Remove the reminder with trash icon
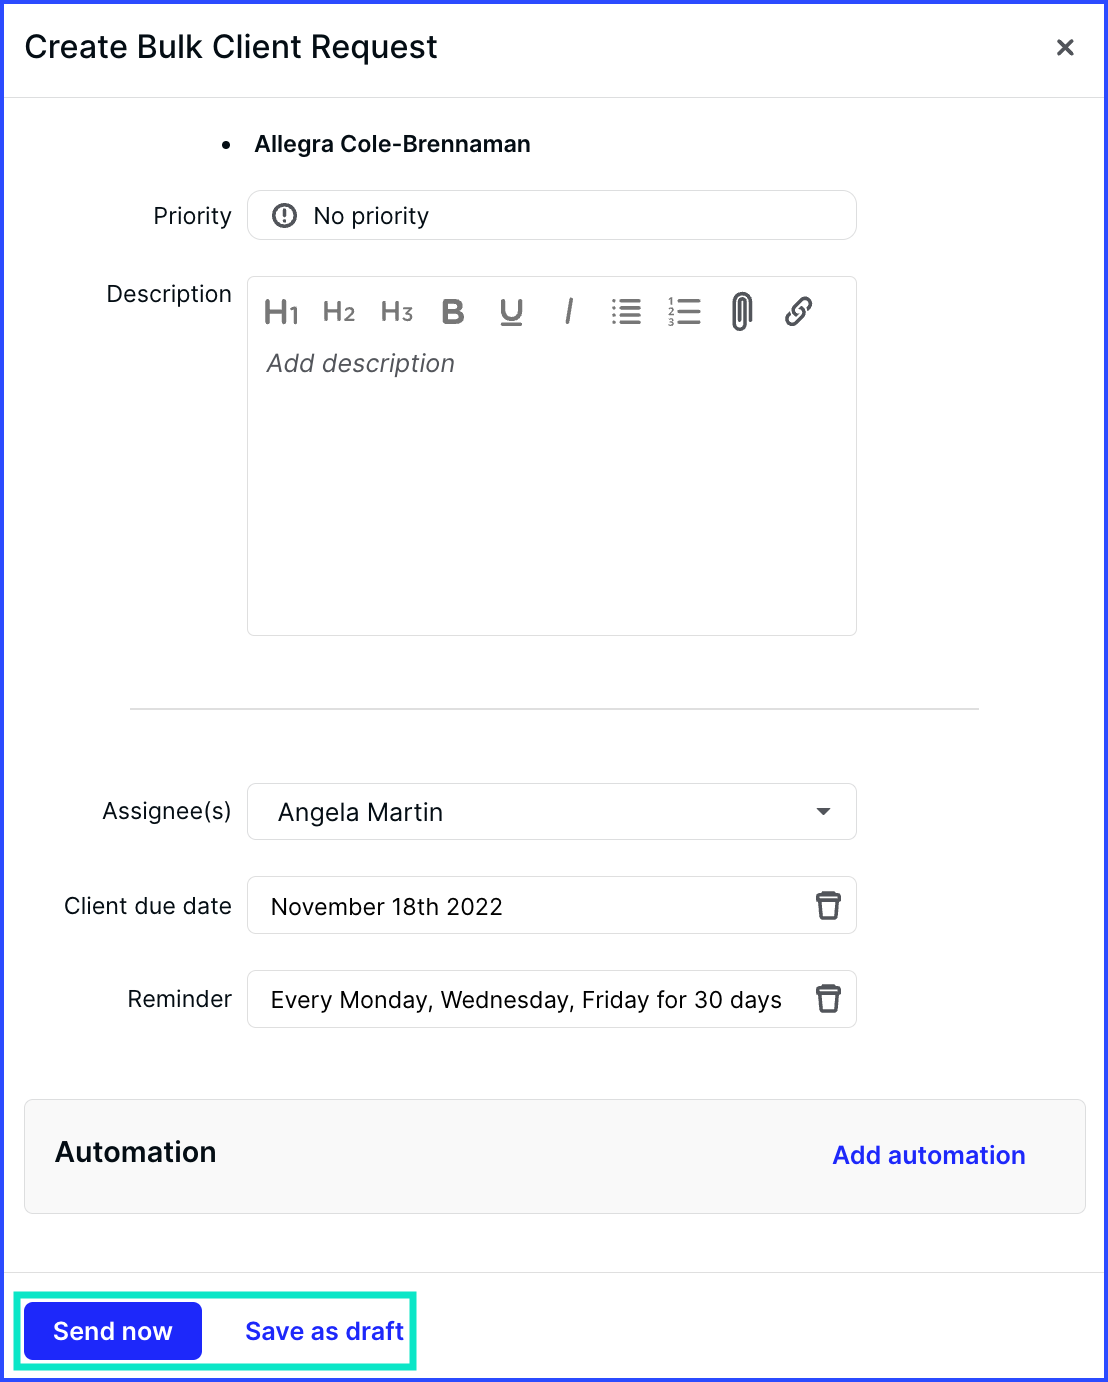 point(828,999)
